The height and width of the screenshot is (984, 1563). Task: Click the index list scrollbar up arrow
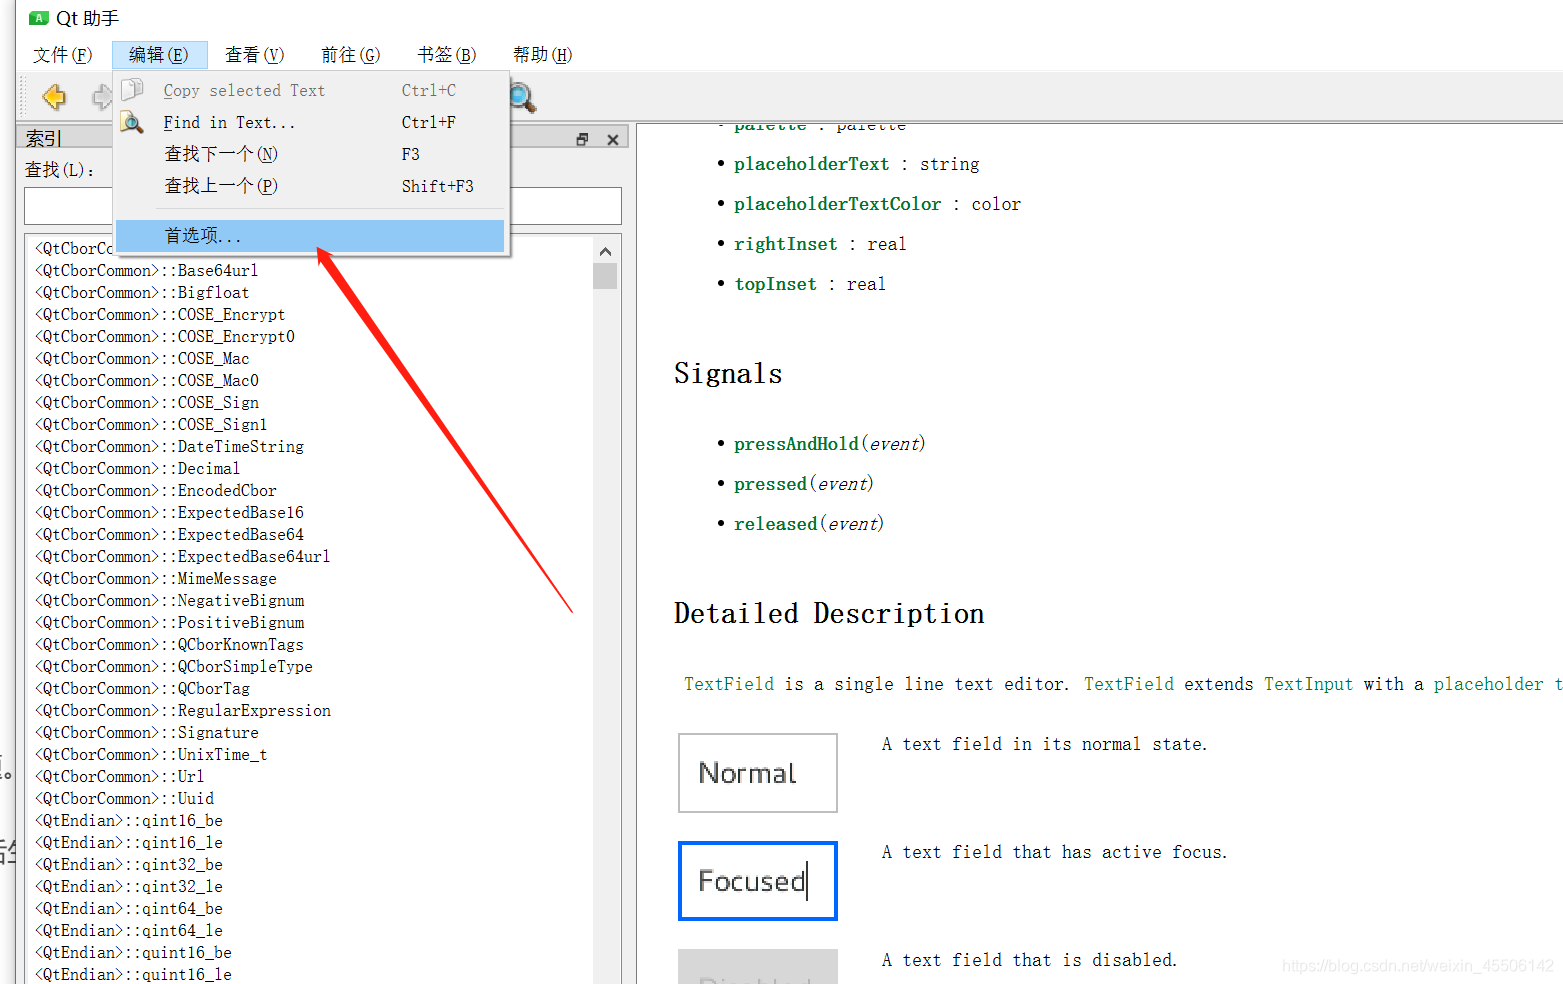pyautogui.click(x=605, y=251)
